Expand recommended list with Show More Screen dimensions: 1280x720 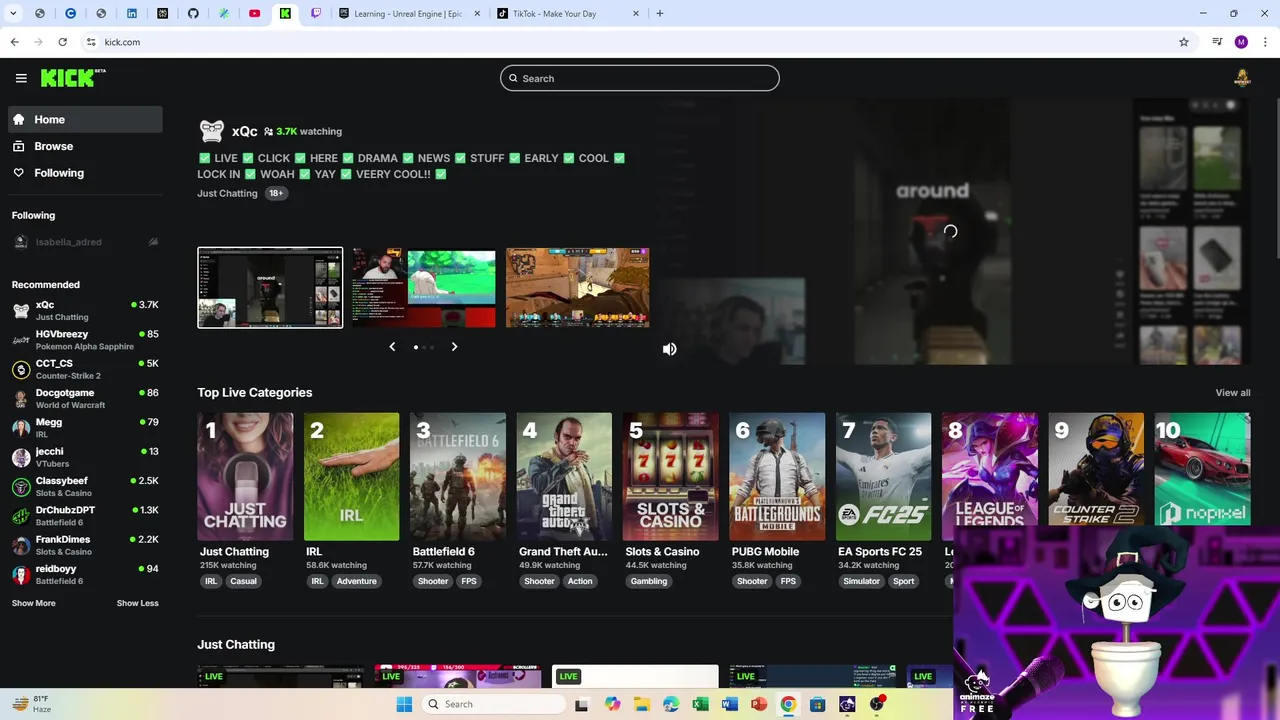34,603
